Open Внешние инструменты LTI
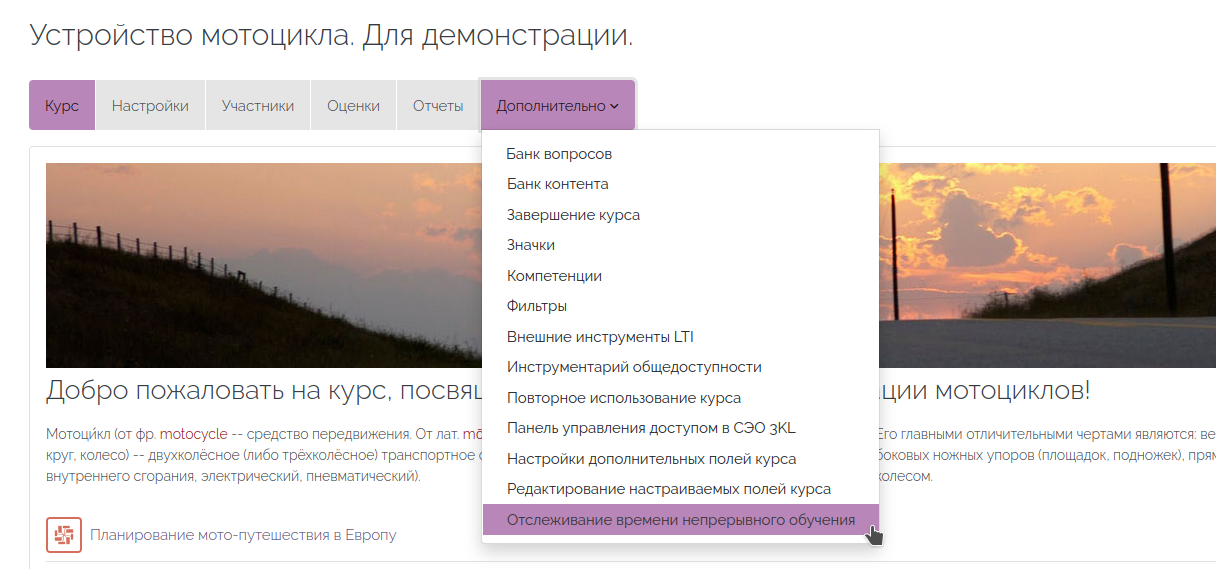This screenshot has height=569, width=1216. click(600, 337)
